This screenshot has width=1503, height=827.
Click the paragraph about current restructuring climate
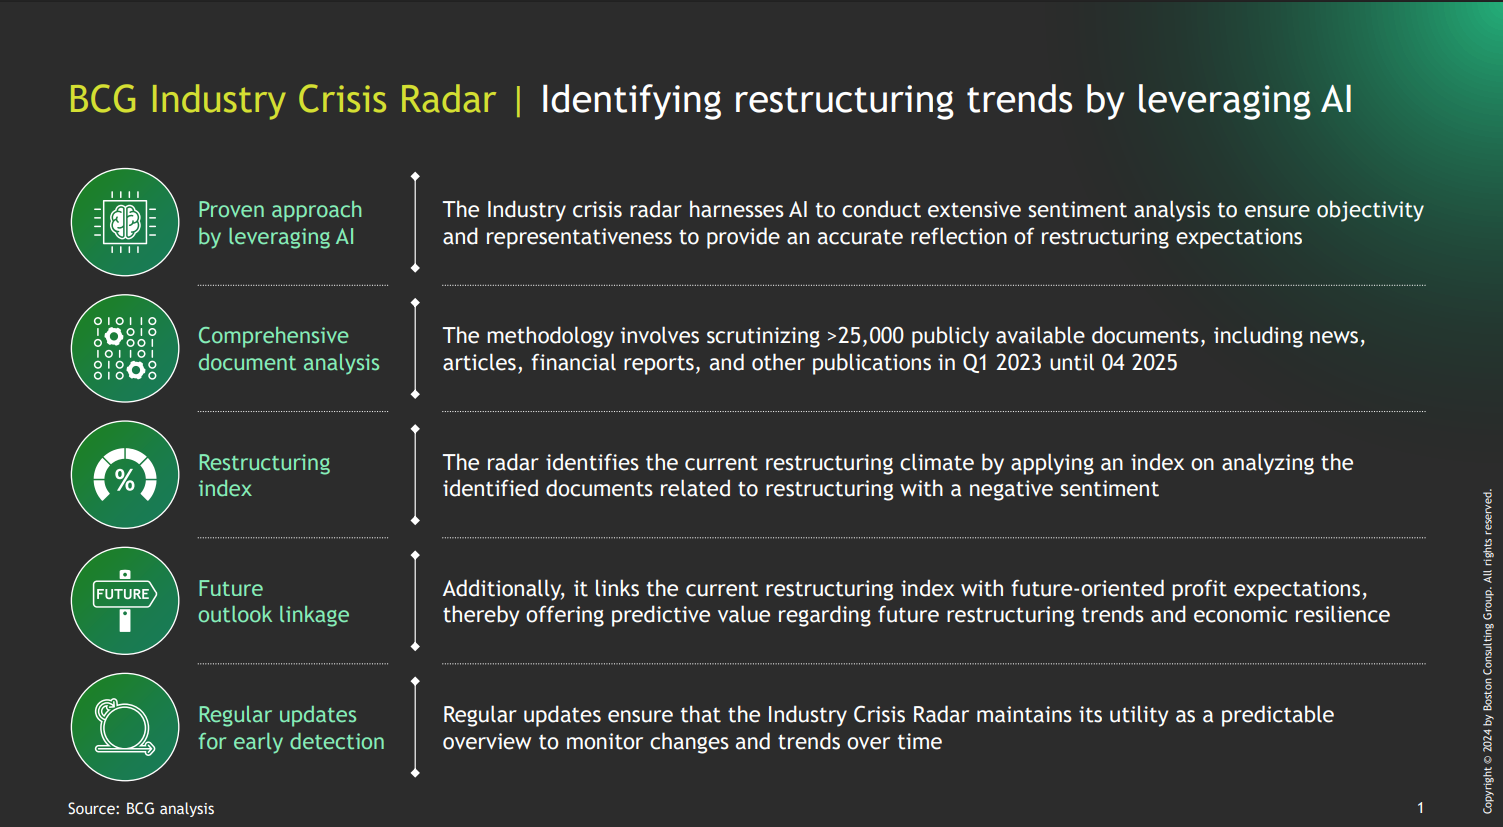tap(898, 475)
